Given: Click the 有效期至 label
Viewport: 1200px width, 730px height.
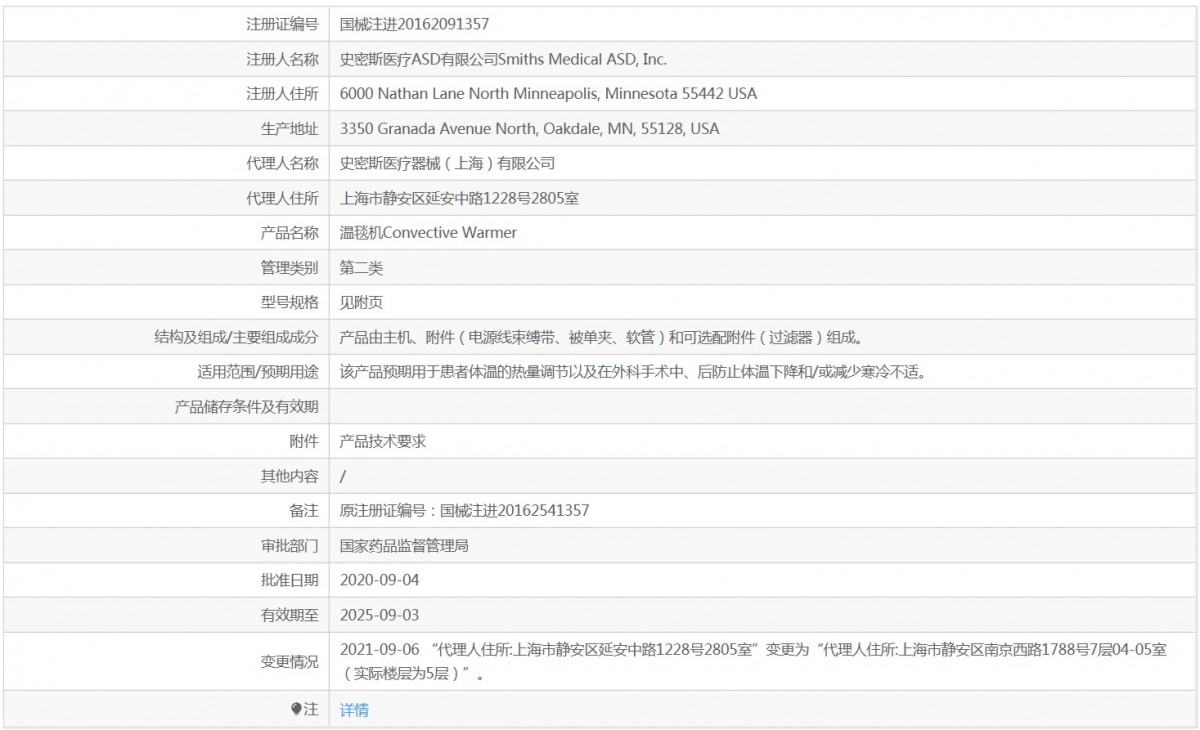Looking at the screenshot, I should (x=289, y=615).
